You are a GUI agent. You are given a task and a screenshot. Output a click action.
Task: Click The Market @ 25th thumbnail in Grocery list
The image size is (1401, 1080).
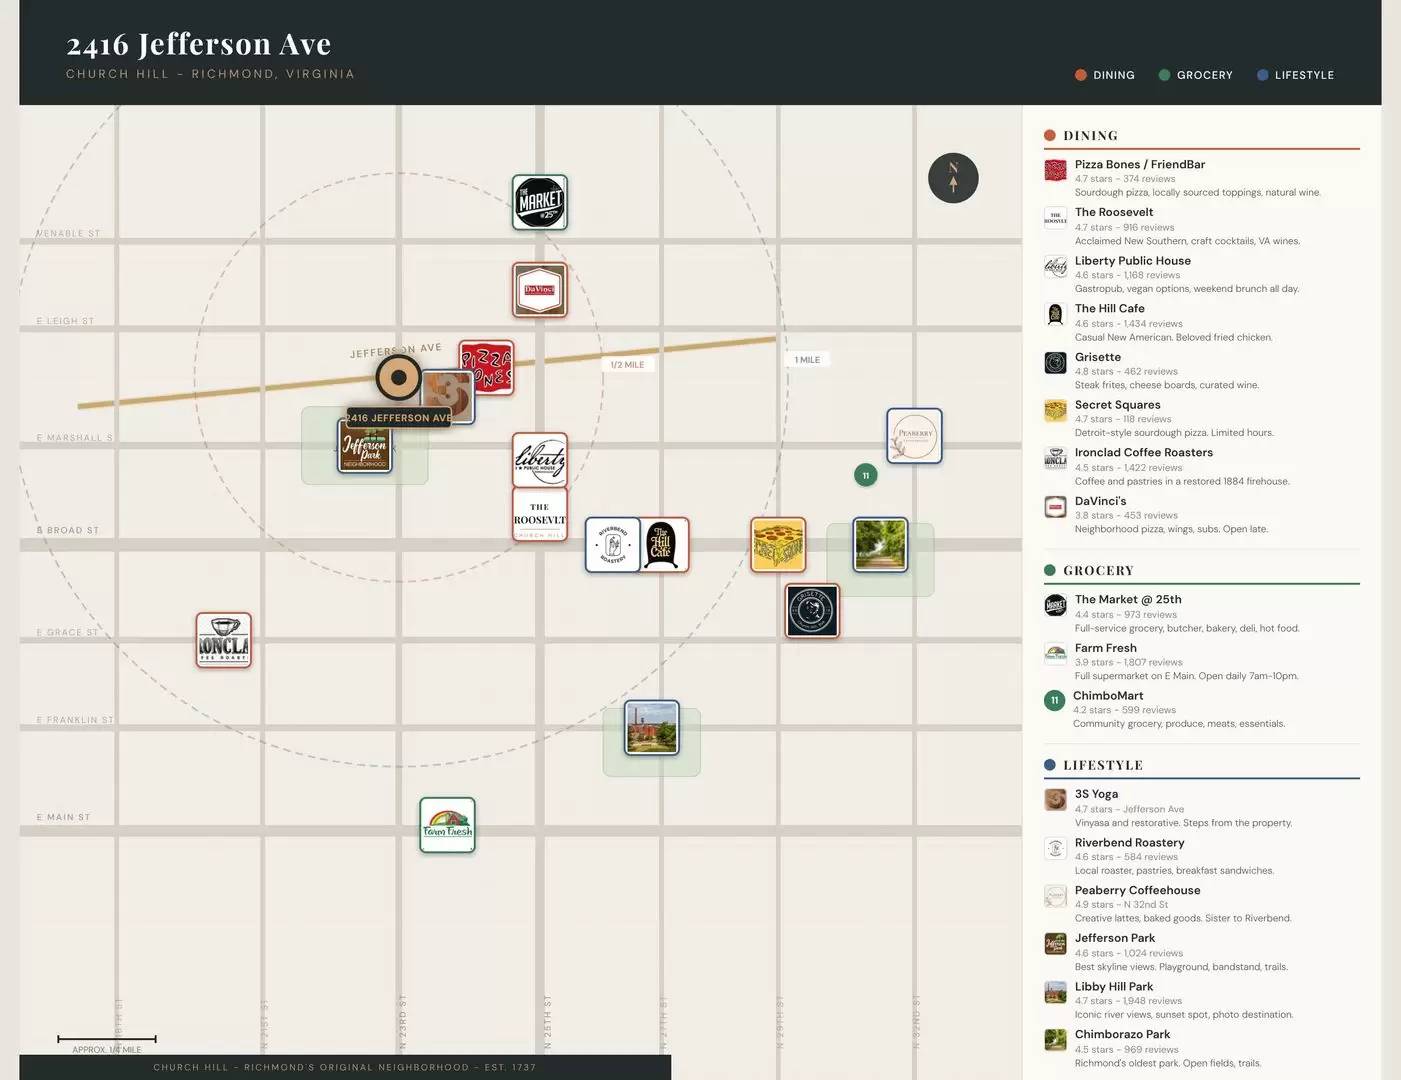pos(1055,605)
